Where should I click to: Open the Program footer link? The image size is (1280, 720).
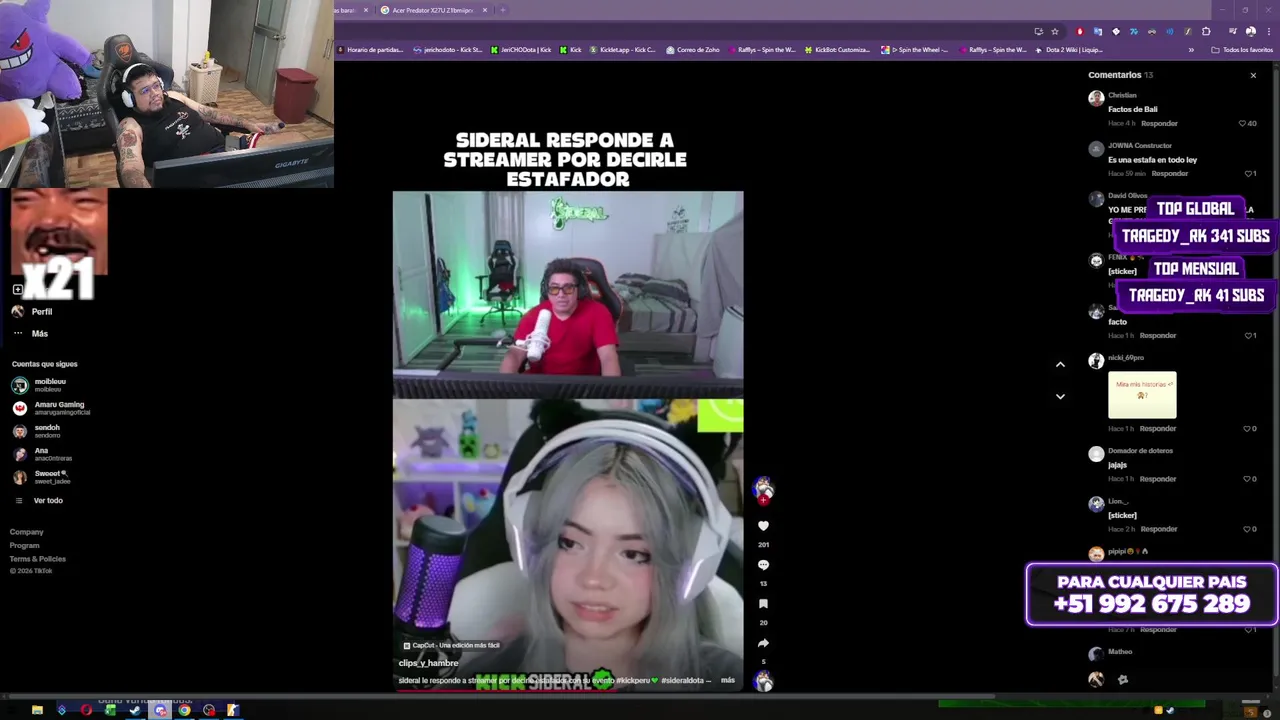click(25, 546)
